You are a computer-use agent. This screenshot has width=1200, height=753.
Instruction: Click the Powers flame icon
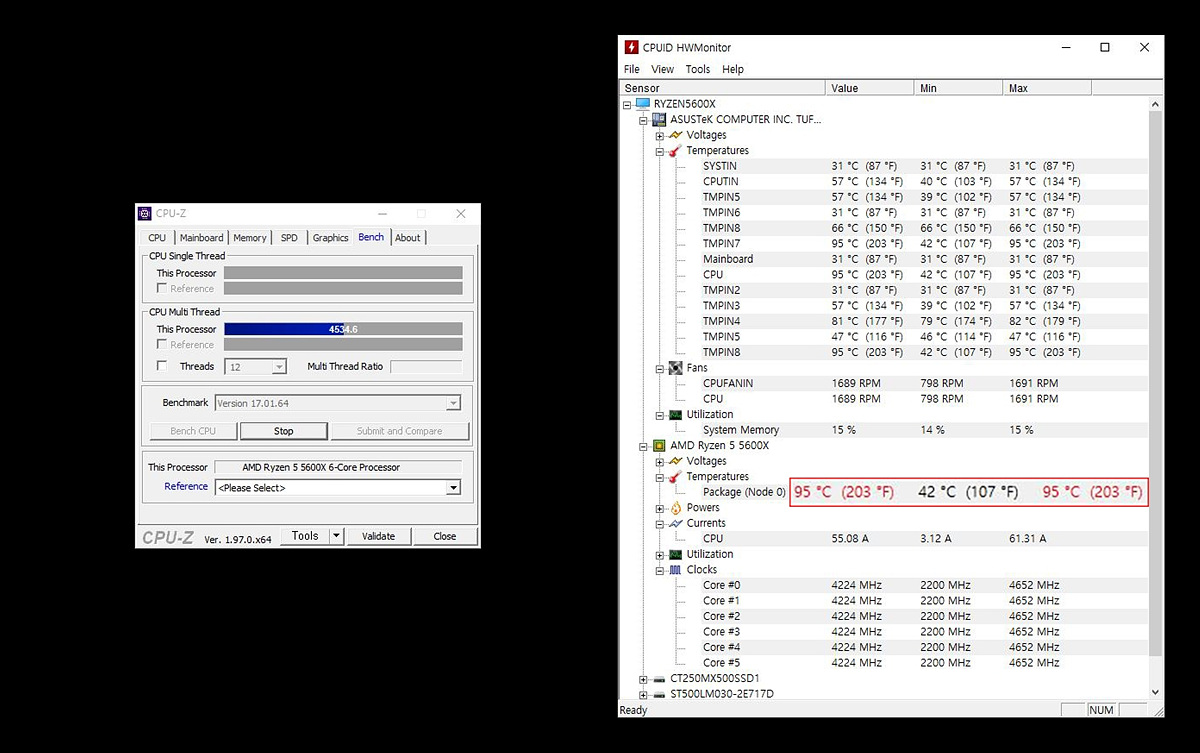[676, 508]
